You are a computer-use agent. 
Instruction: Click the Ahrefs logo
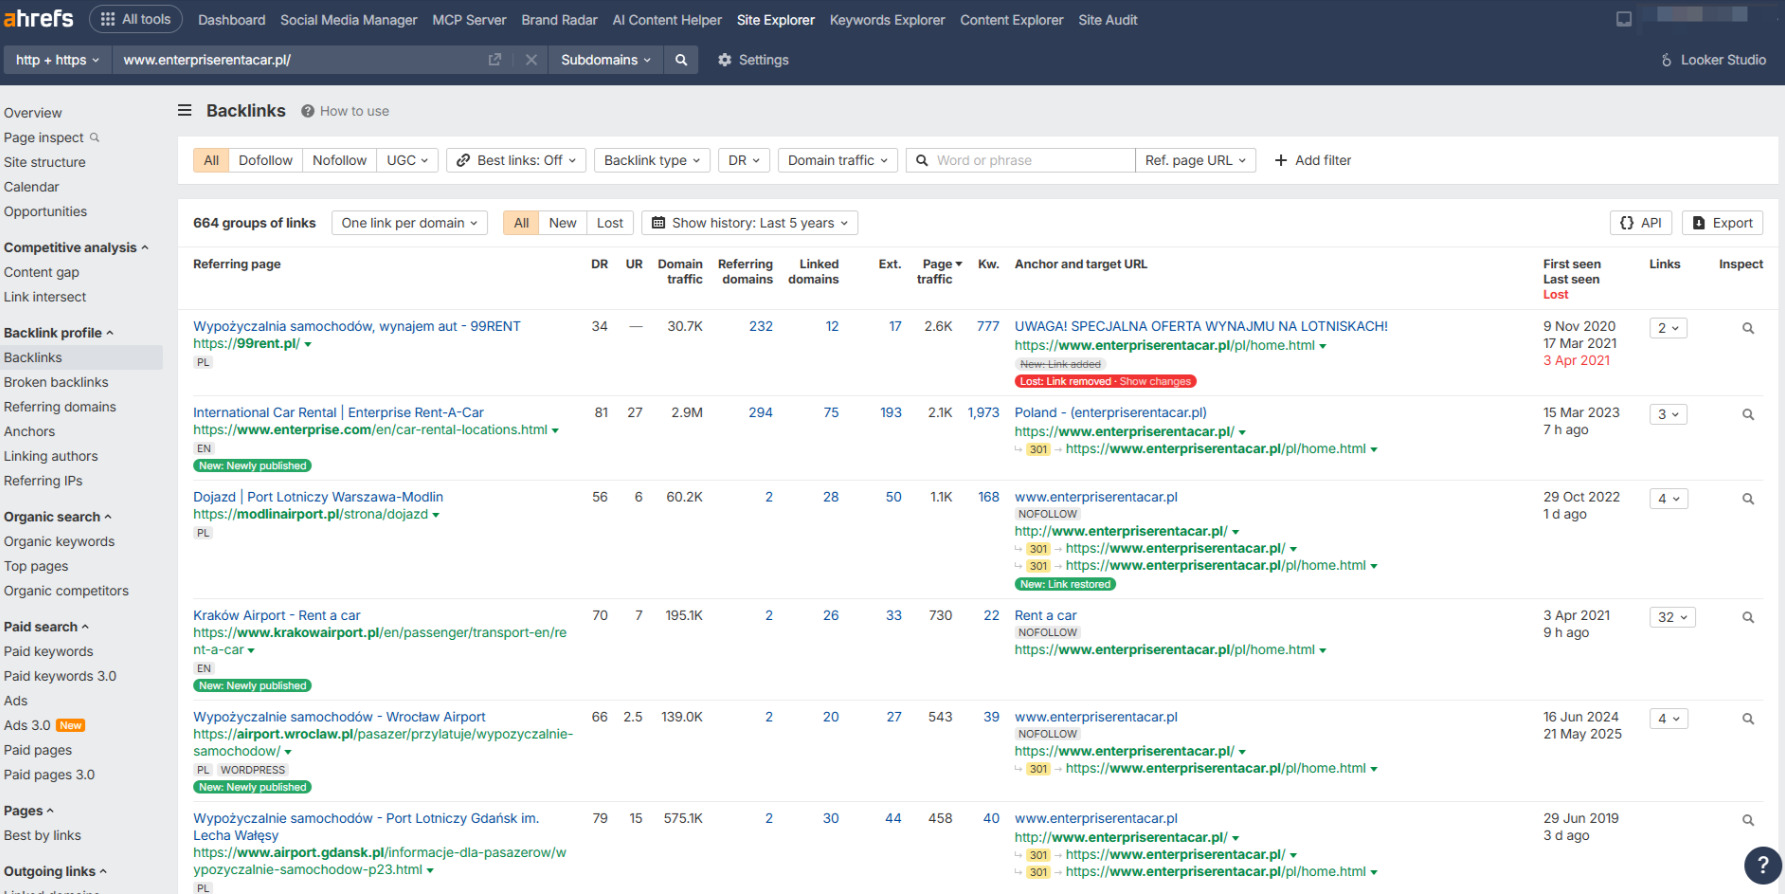(x=39, y=19)
